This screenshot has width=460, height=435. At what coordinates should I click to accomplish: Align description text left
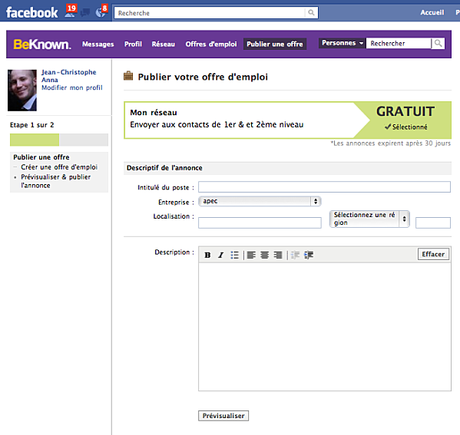(x=251, y=255)
